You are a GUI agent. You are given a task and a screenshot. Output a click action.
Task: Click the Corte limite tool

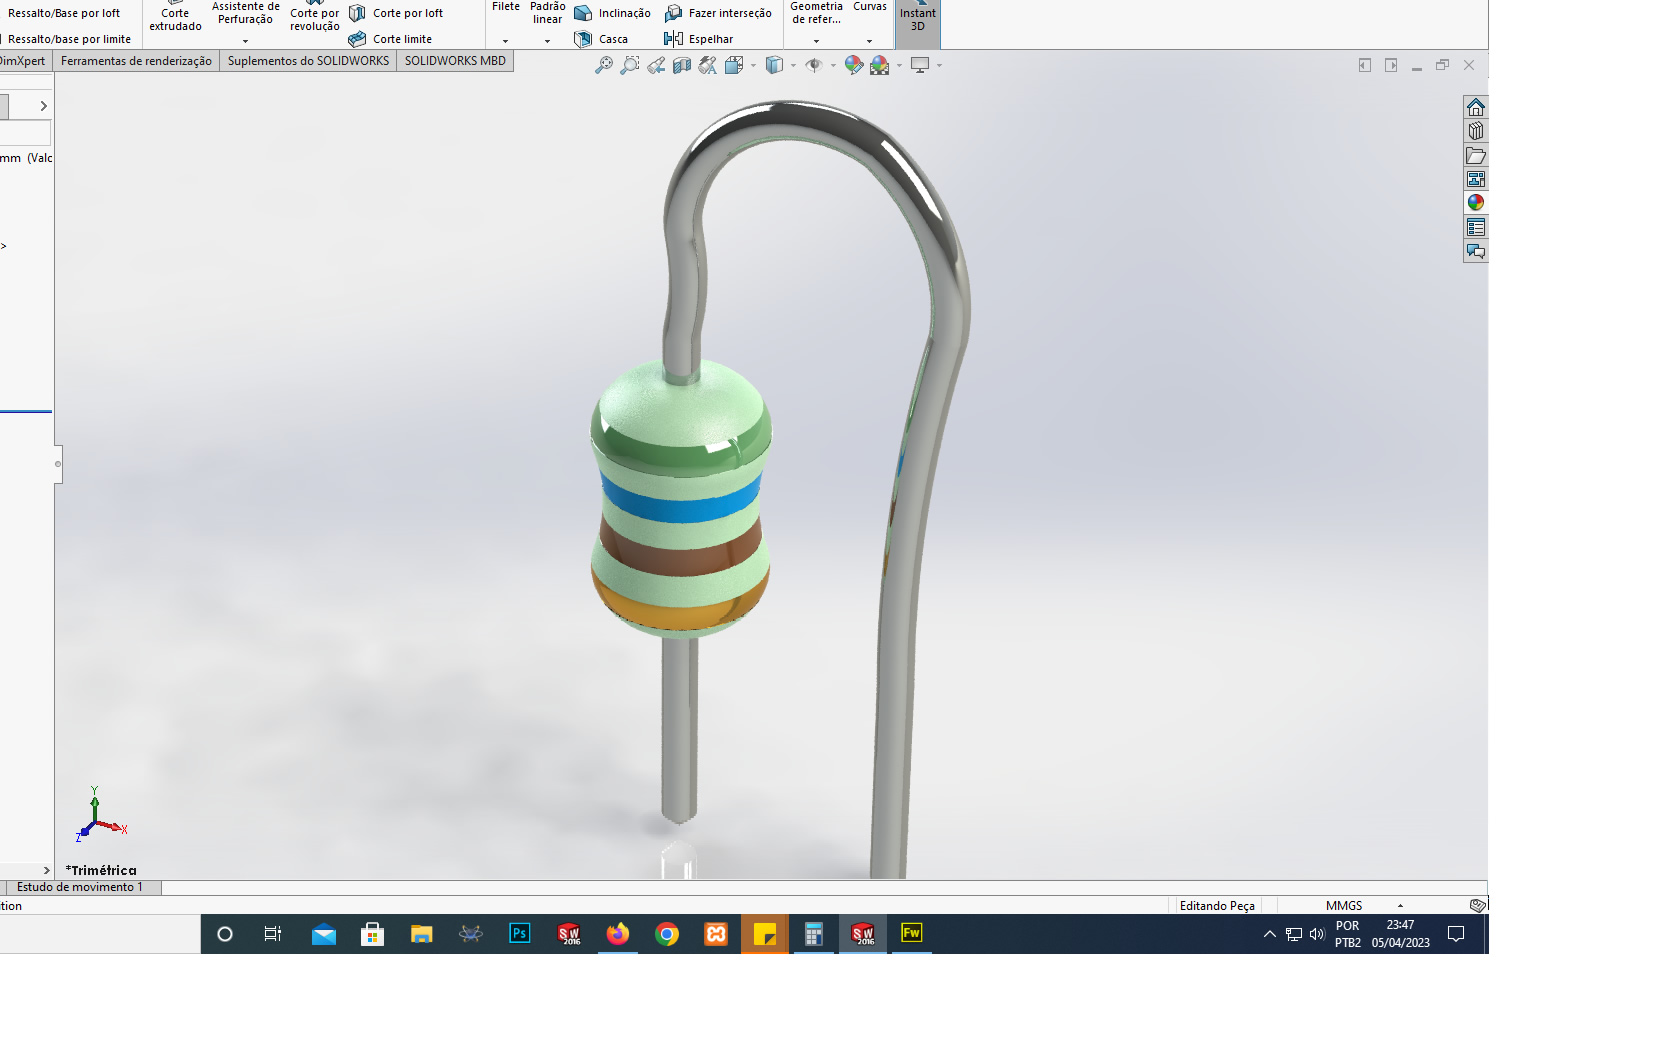click(391, 39)
